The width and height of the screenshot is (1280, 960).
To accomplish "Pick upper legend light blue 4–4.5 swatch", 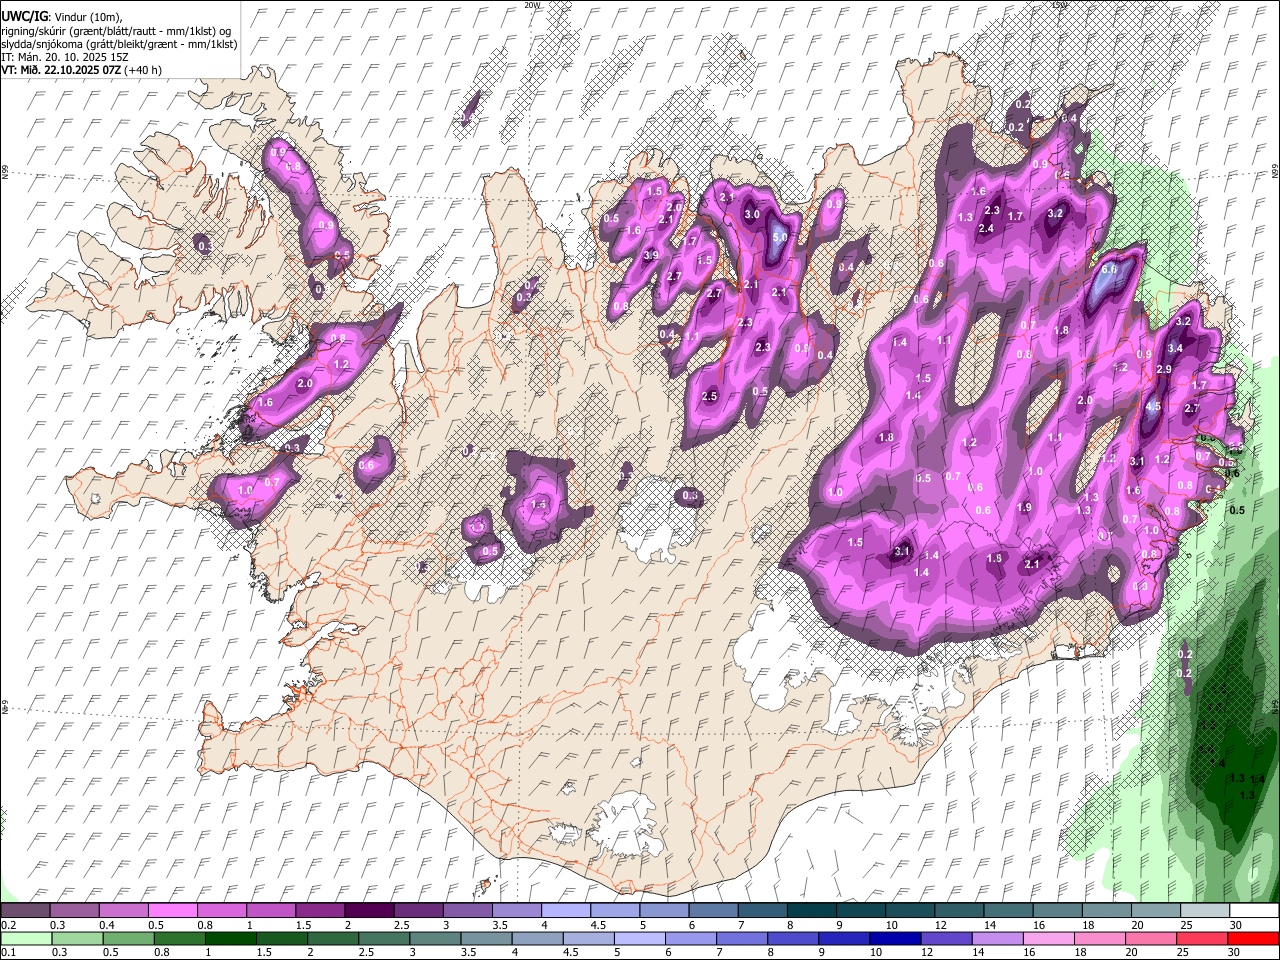I will [x=565, y=911].
